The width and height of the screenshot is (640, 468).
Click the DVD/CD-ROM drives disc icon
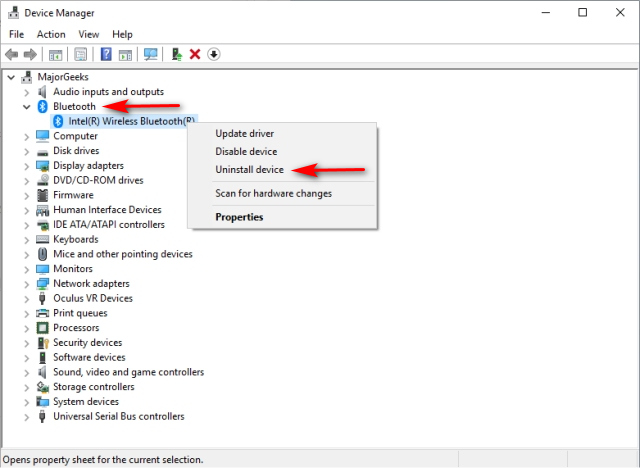42,180
